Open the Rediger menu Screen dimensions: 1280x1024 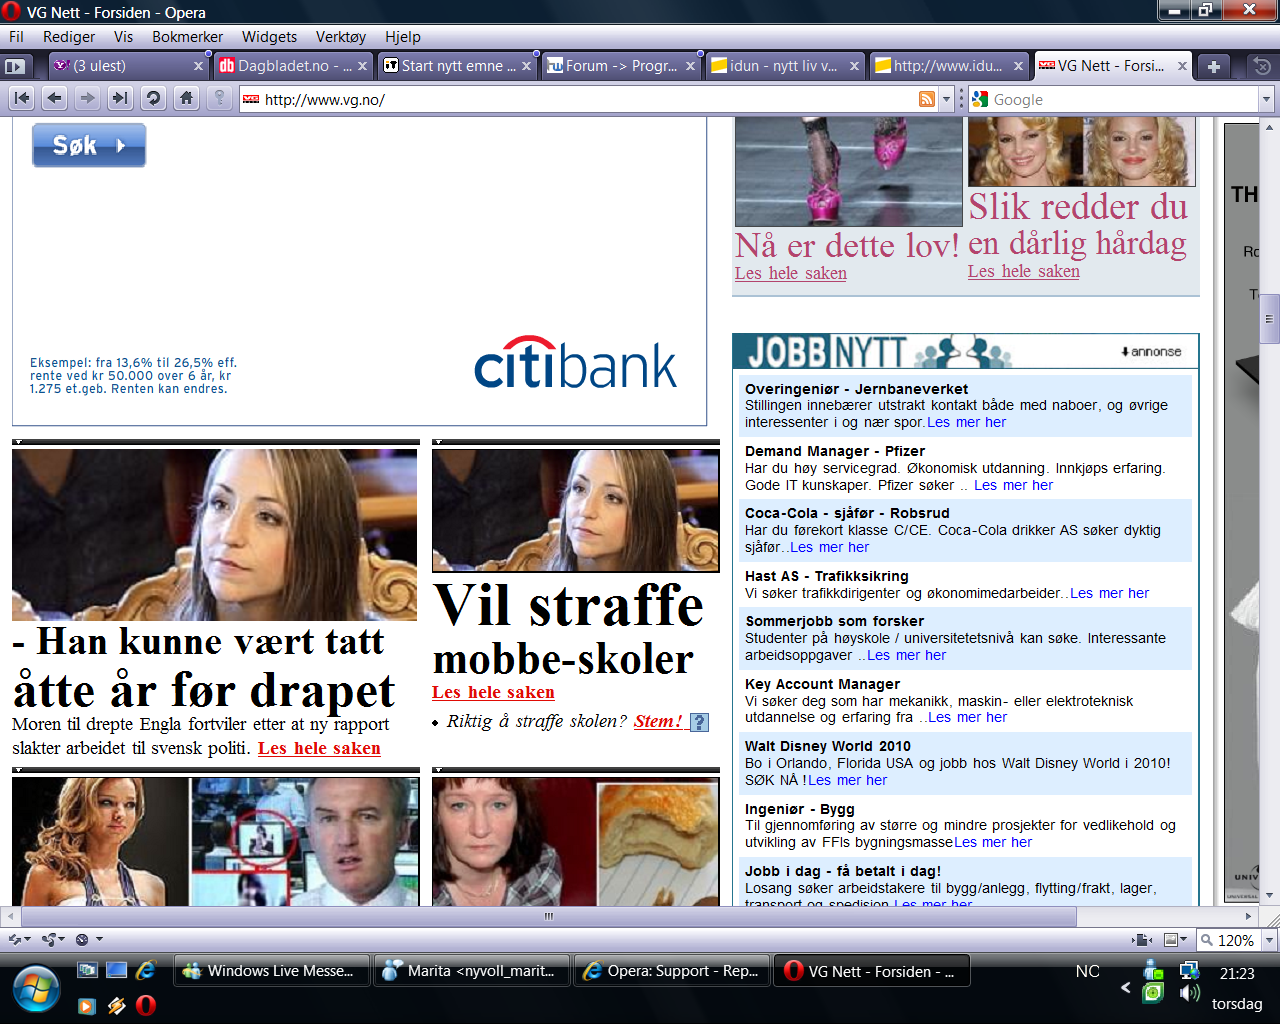[x=69, y=37]
